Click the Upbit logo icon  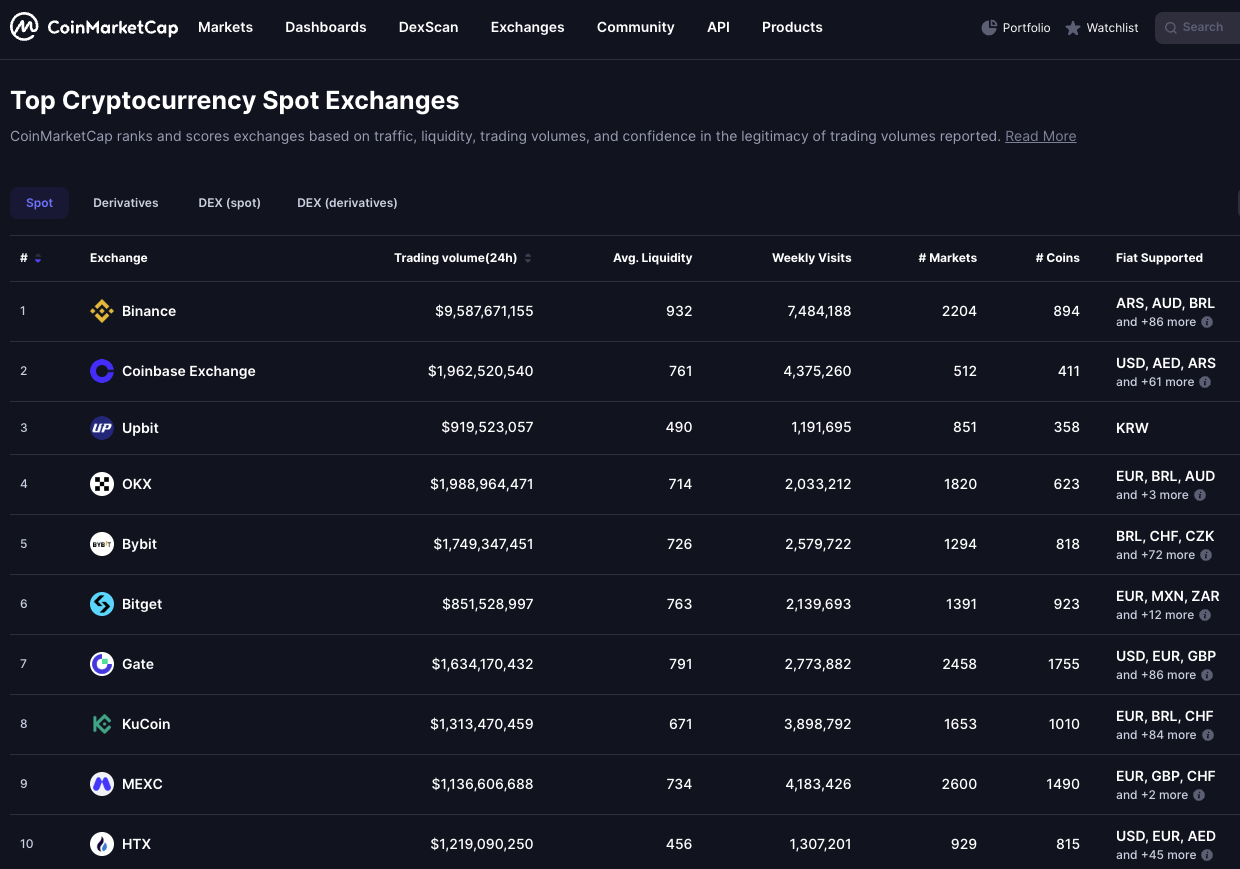point(102,428)
